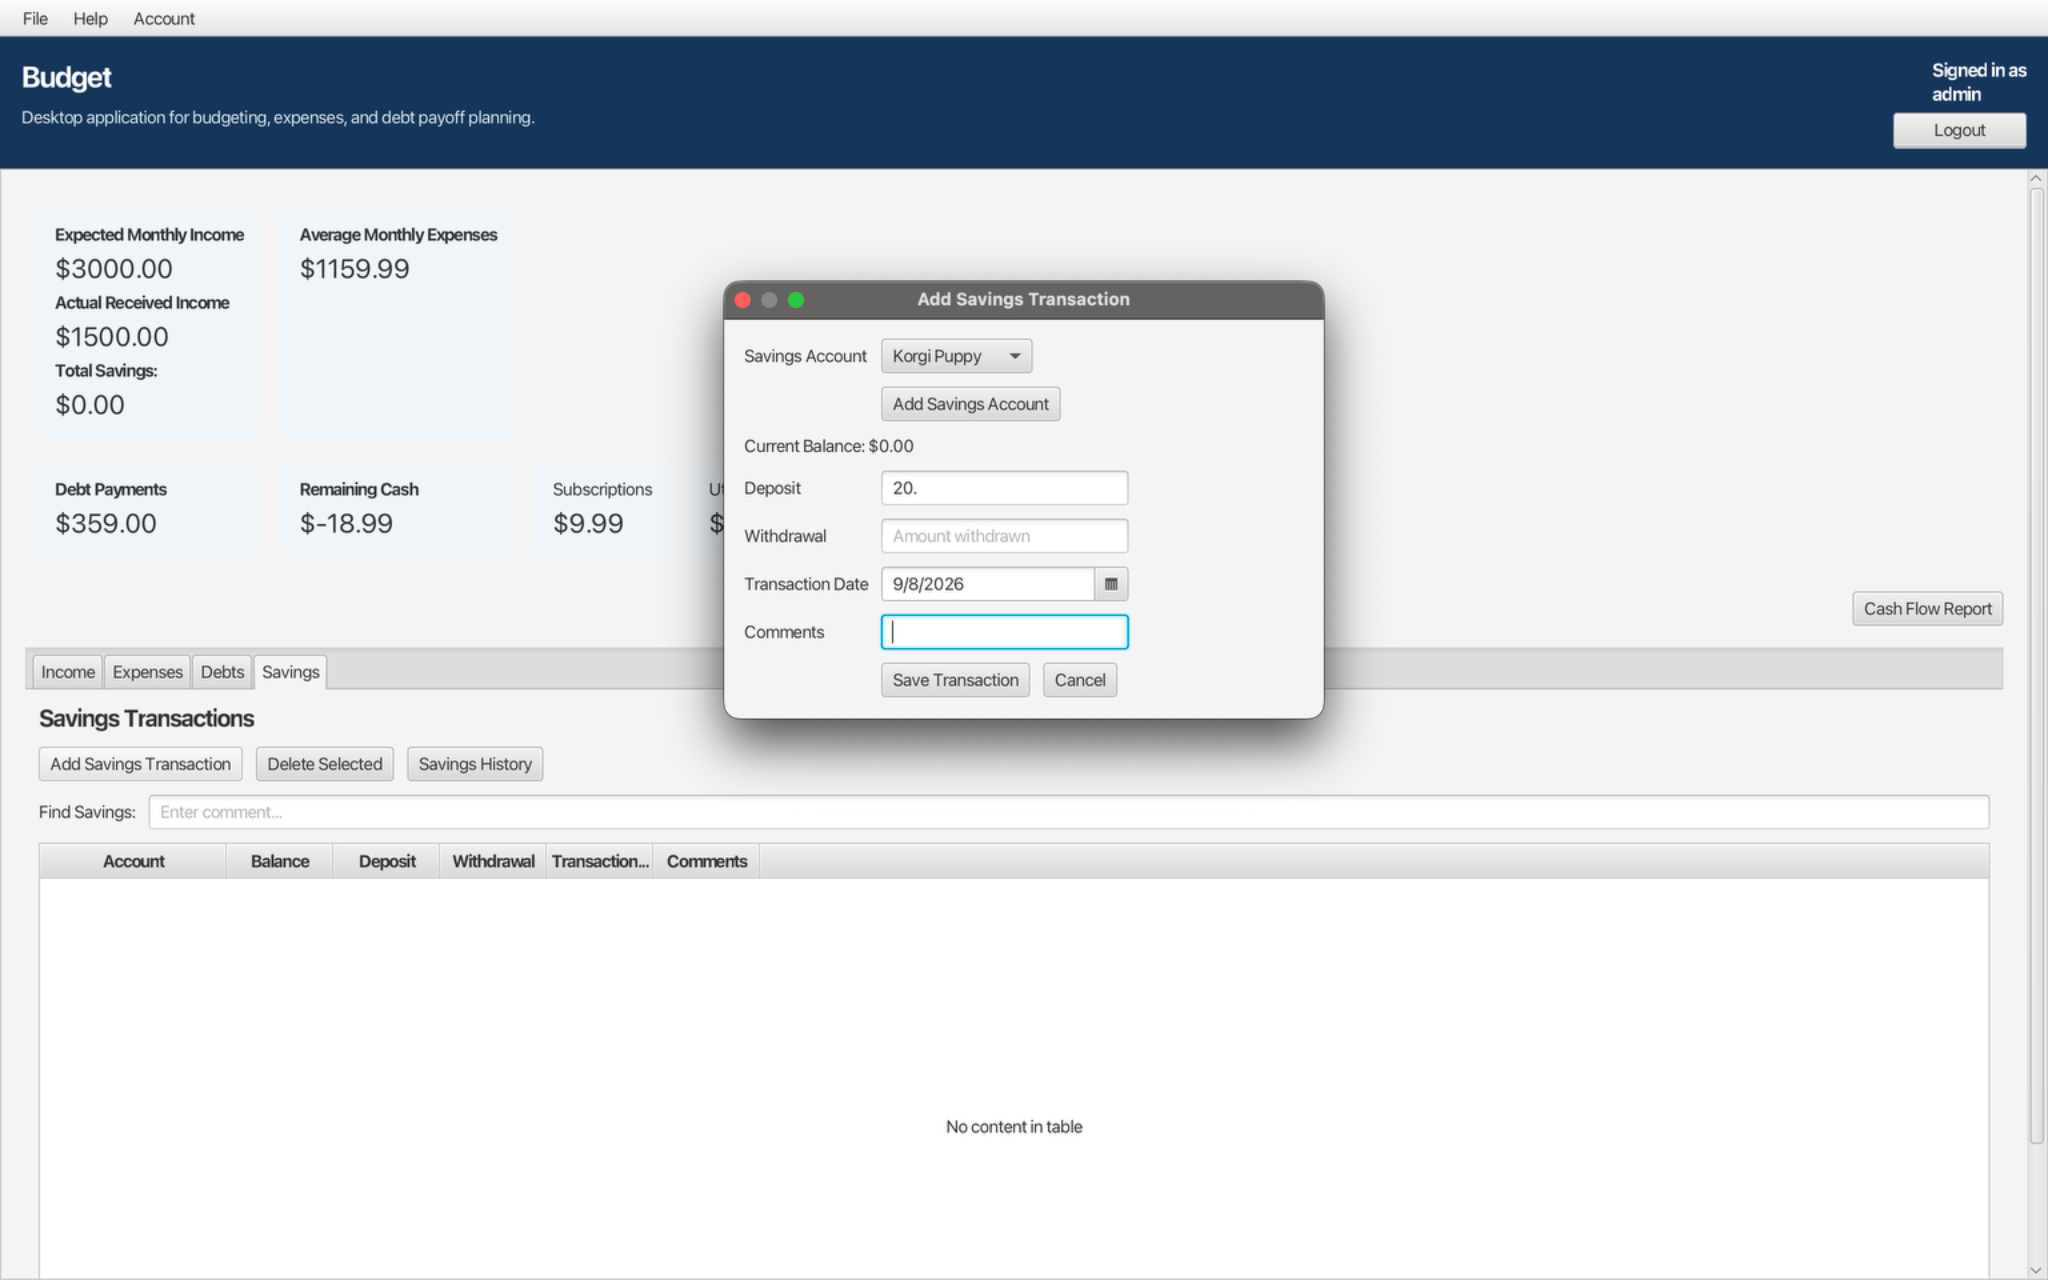Click the Transaction Date text field
This screenshot has height=1280, width=2048.
click(987, 584)
